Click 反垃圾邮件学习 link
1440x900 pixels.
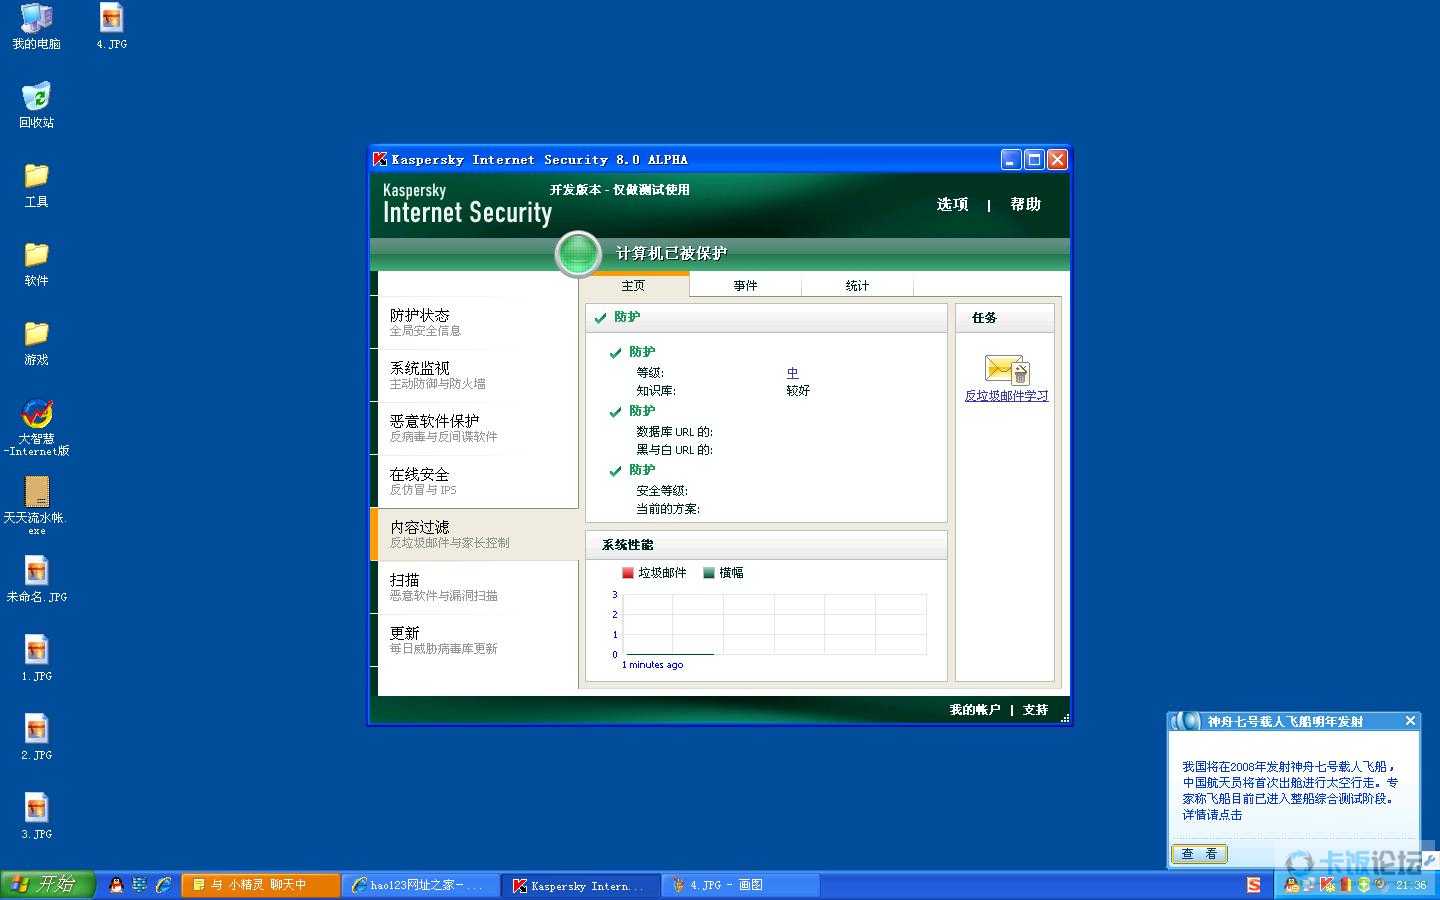coord(1006,396)
